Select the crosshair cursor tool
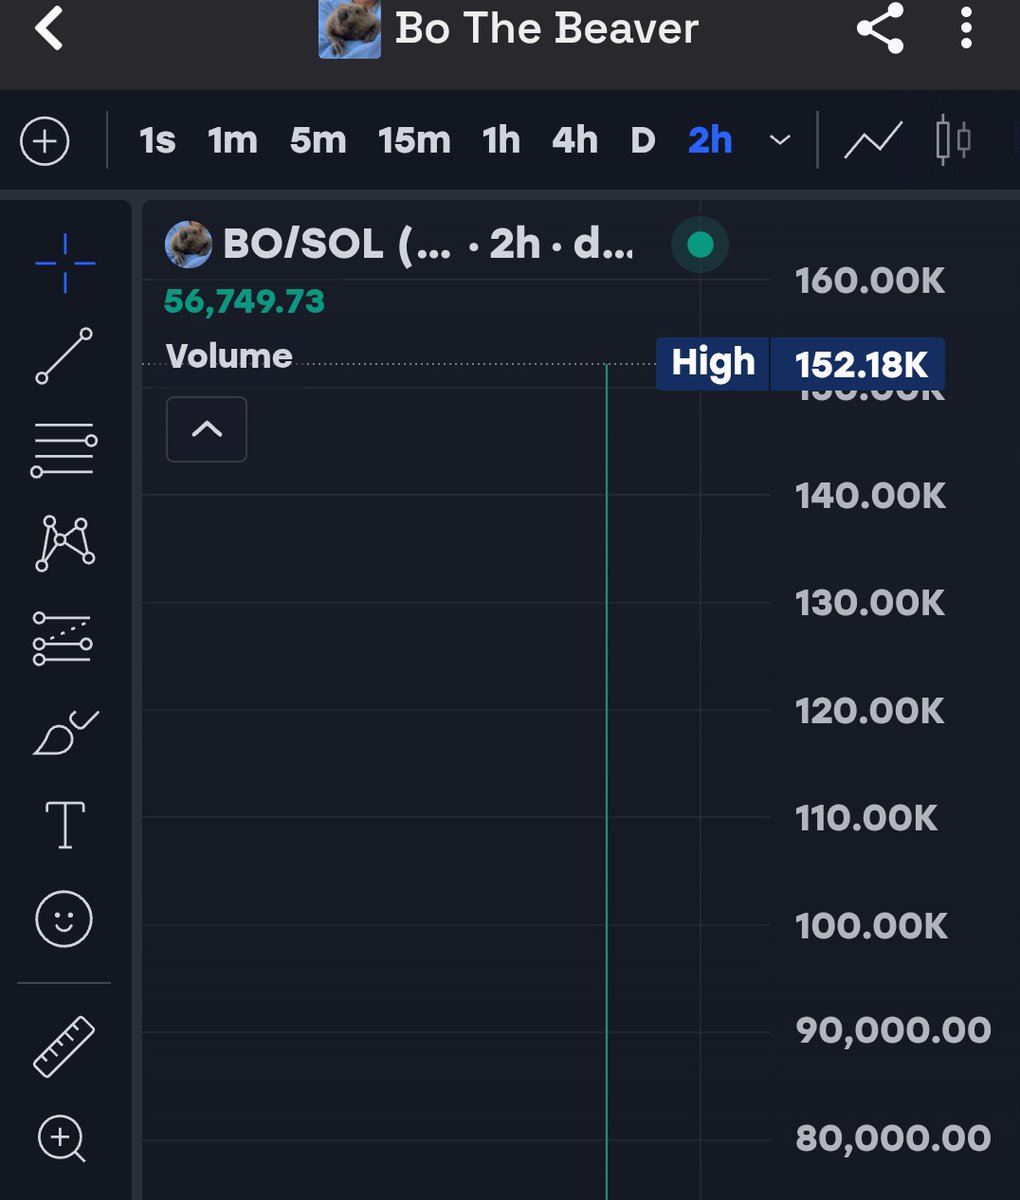1020x1200 pixels. (65, 263)
